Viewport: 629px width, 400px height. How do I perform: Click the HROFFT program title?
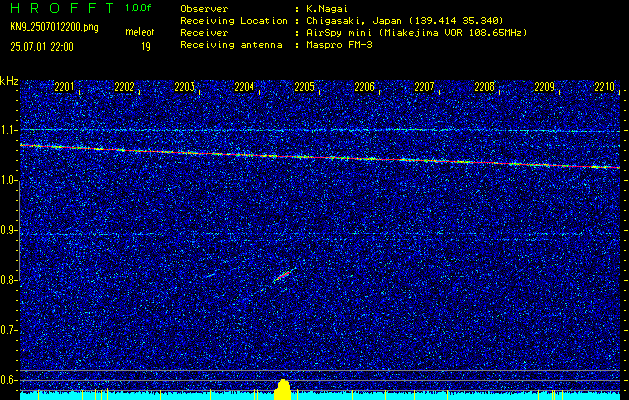point(62,8)
